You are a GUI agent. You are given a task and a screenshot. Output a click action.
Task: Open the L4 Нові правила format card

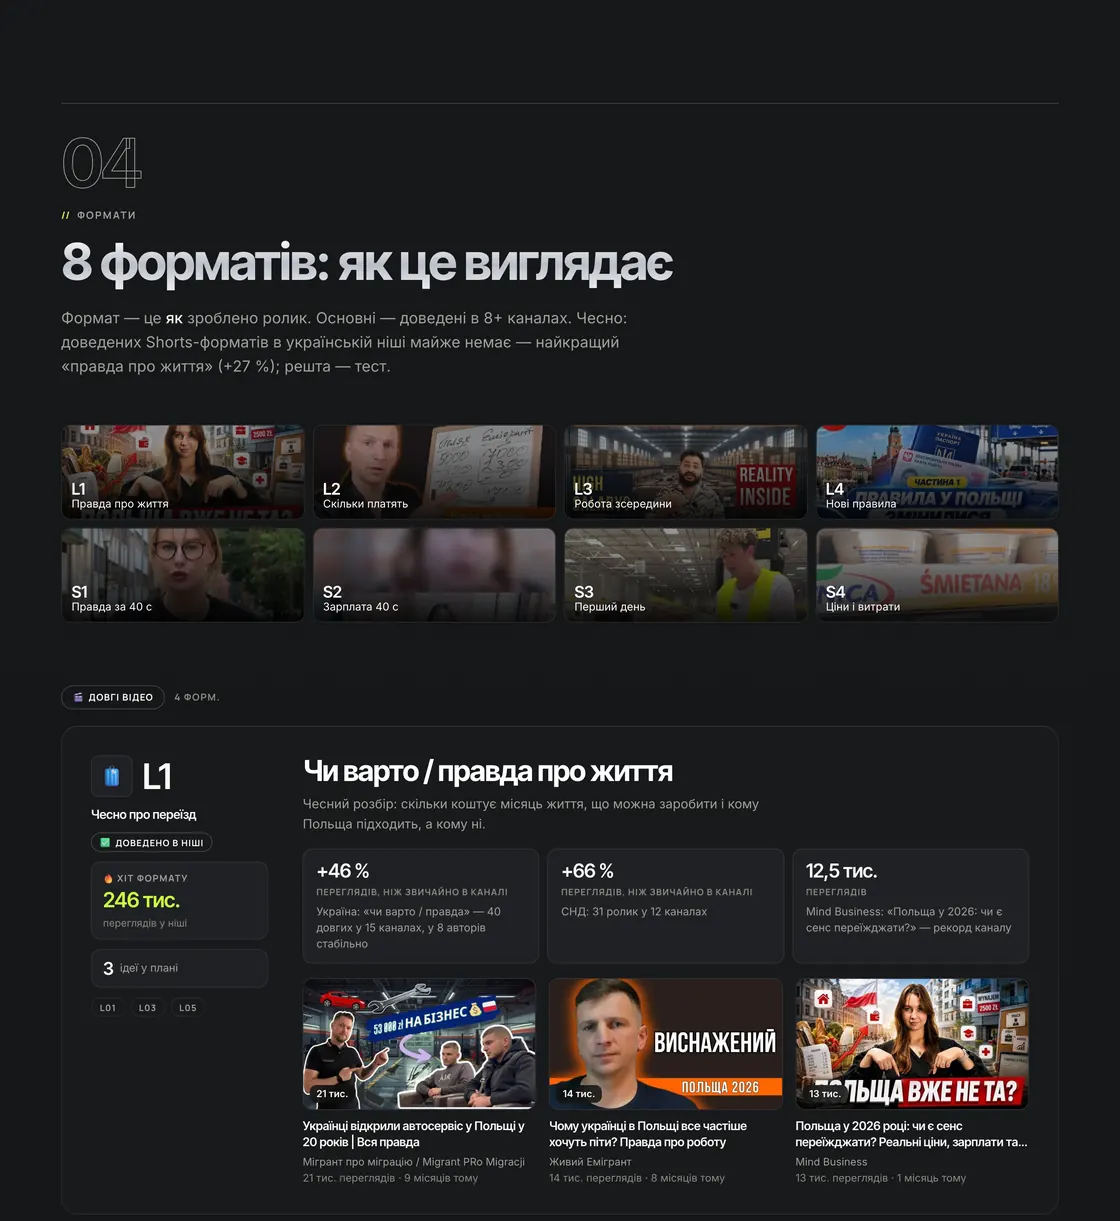[x=937, y=472]
